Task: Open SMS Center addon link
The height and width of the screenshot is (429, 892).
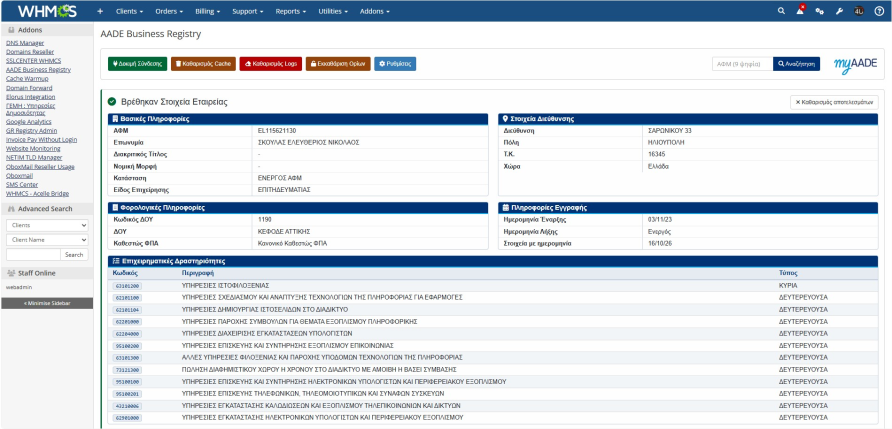Action: point(22,185)
